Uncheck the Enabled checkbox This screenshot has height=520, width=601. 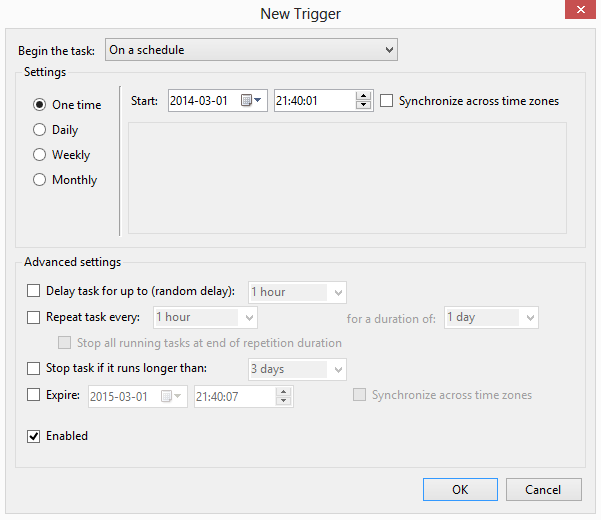click(34, 436)
